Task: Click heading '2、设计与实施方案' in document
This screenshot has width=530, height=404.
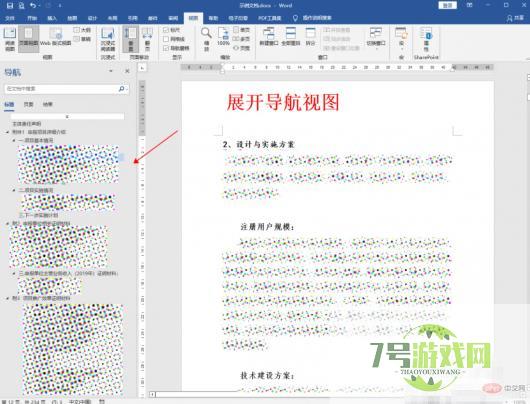Action: pyautogui.click(x=259, y=144)
